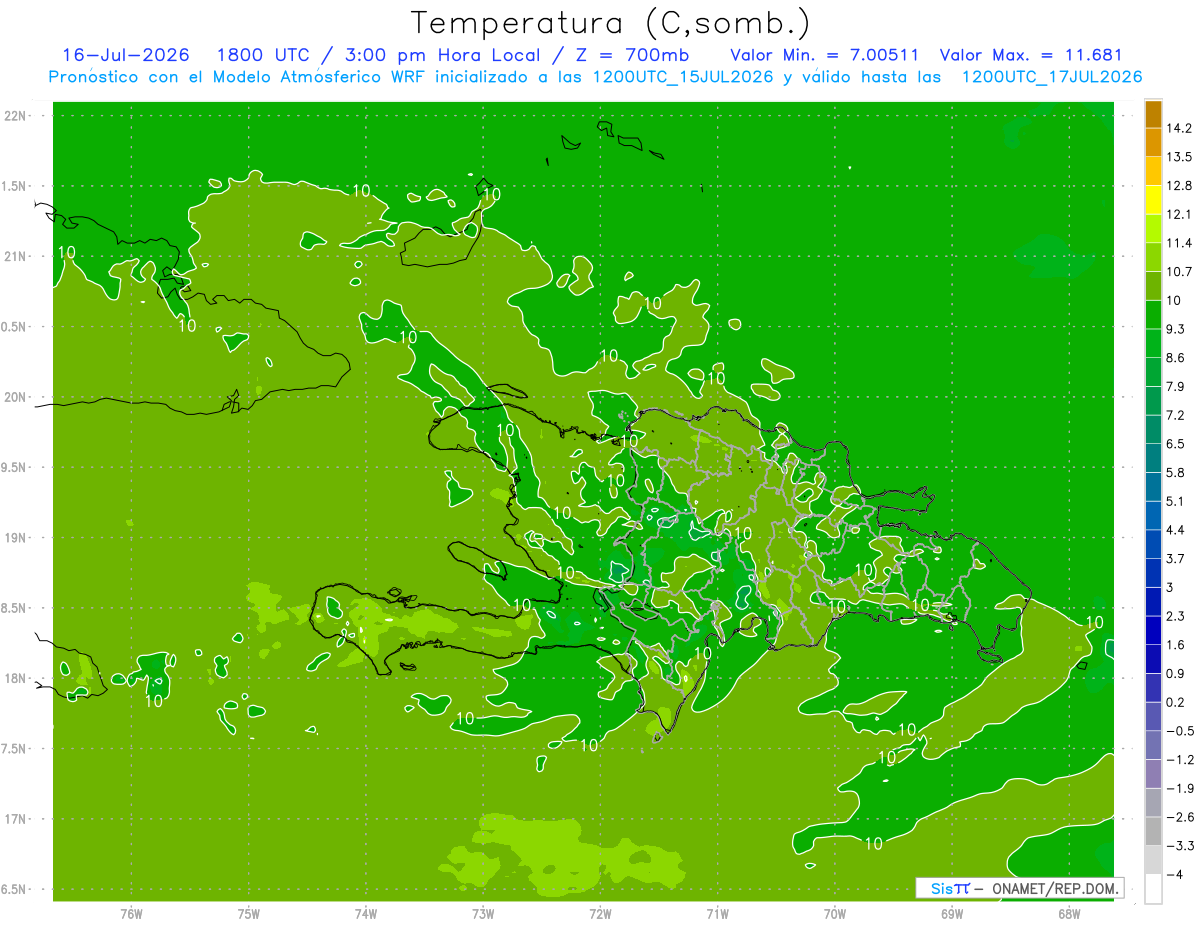The width and height of the screenshot is (1200, 927).
Task: Click the "3.7" legend value
Action: point(1177,558)
